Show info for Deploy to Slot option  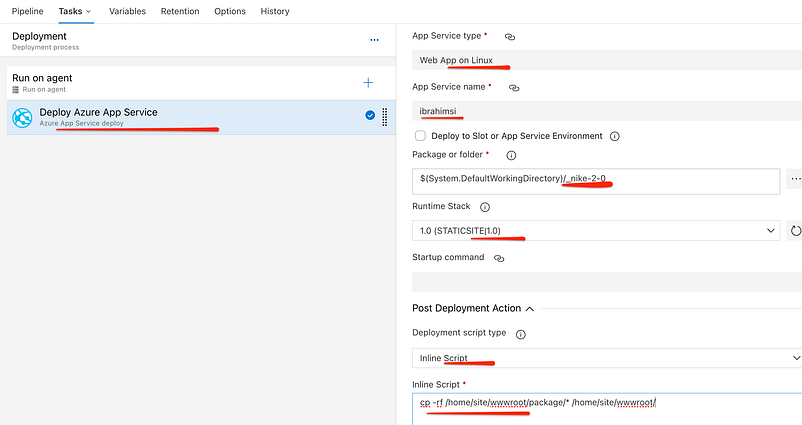point(615,137)
